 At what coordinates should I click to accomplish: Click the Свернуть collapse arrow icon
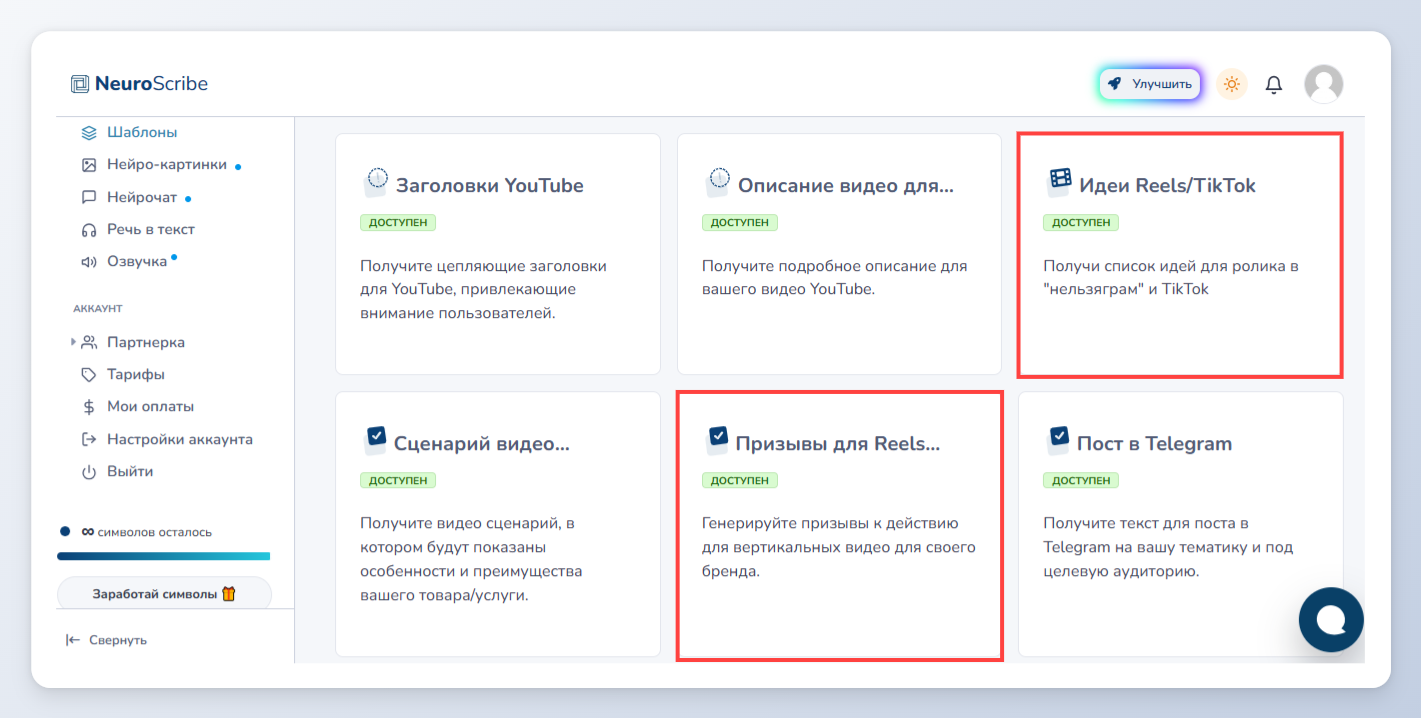pos(73,640)
